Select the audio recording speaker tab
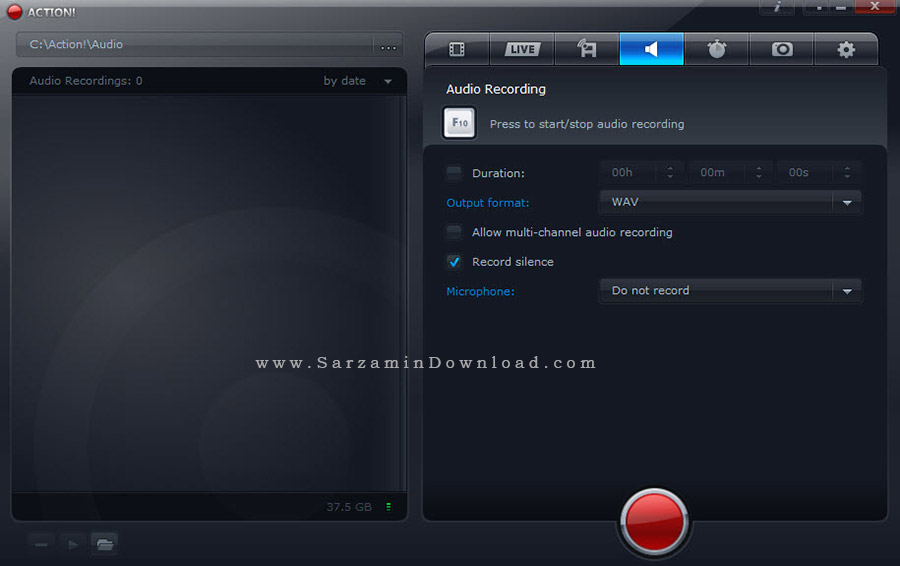This screenshot has width=900, height=566. click(651, 49)
